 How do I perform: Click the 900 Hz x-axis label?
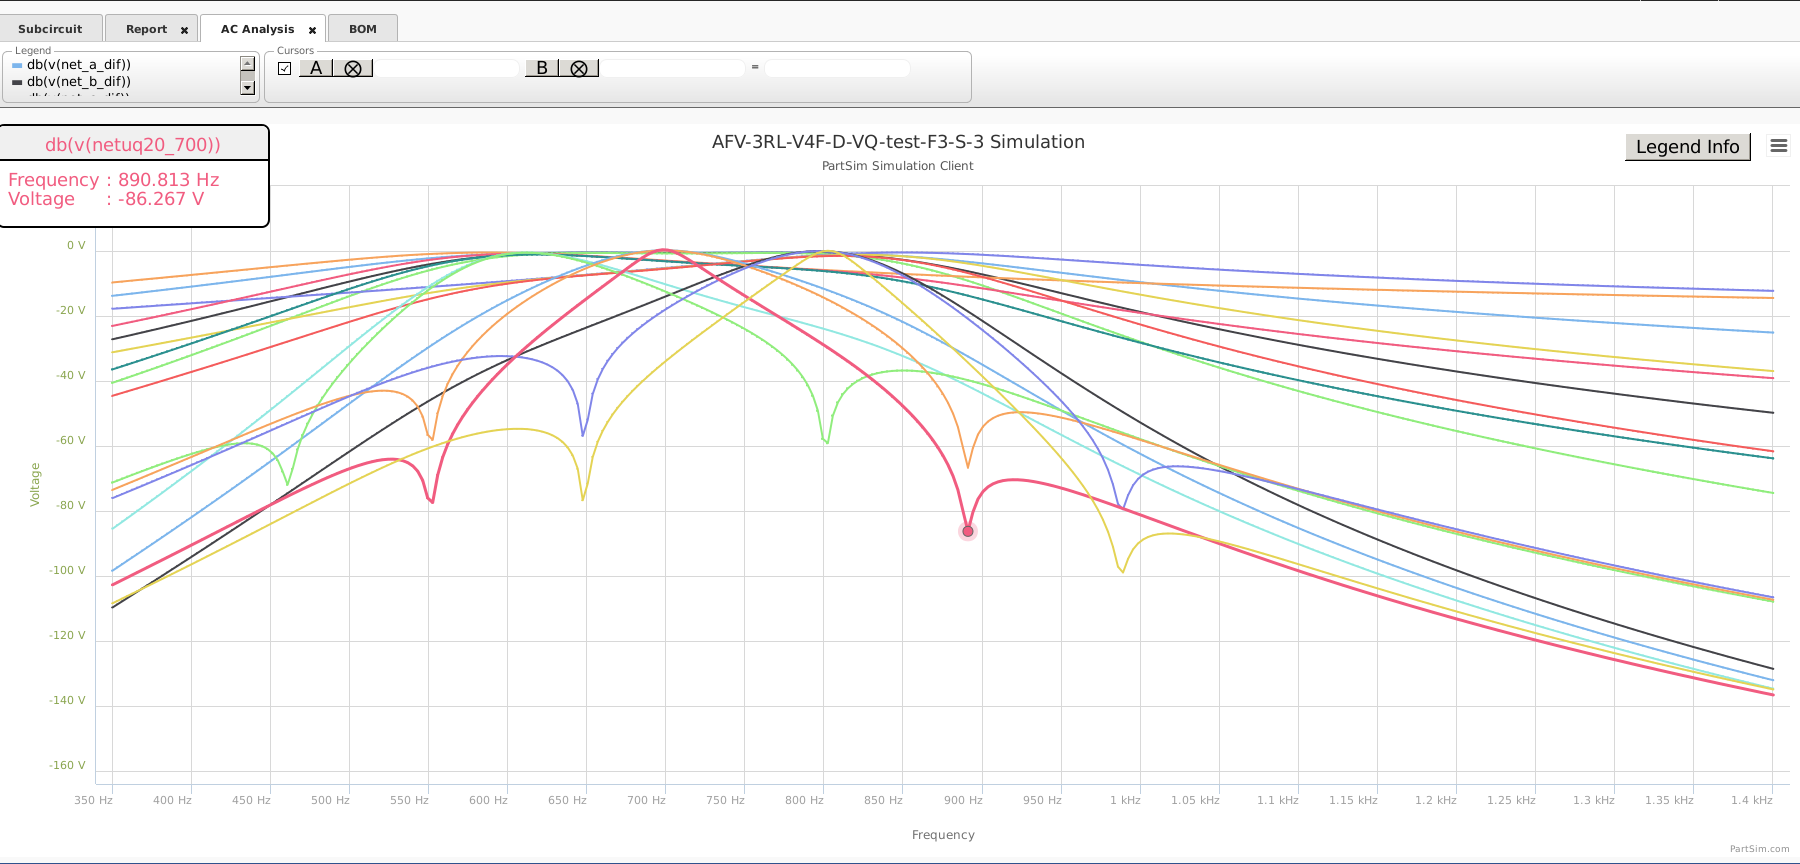(963, 800)
